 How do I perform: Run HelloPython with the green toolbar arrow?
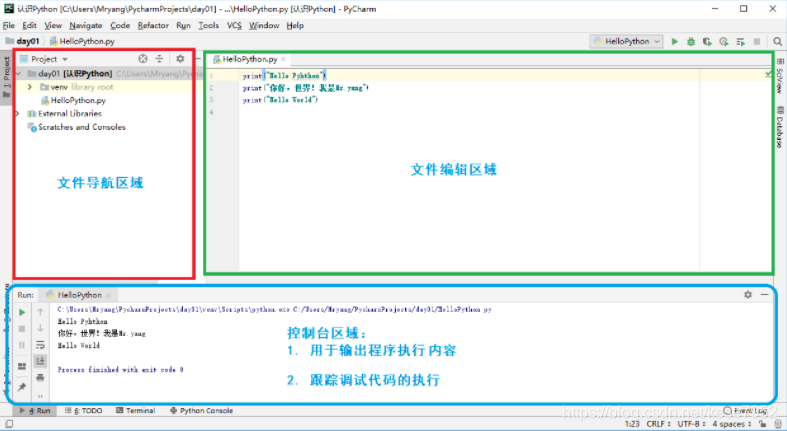[x=675, y=42]
